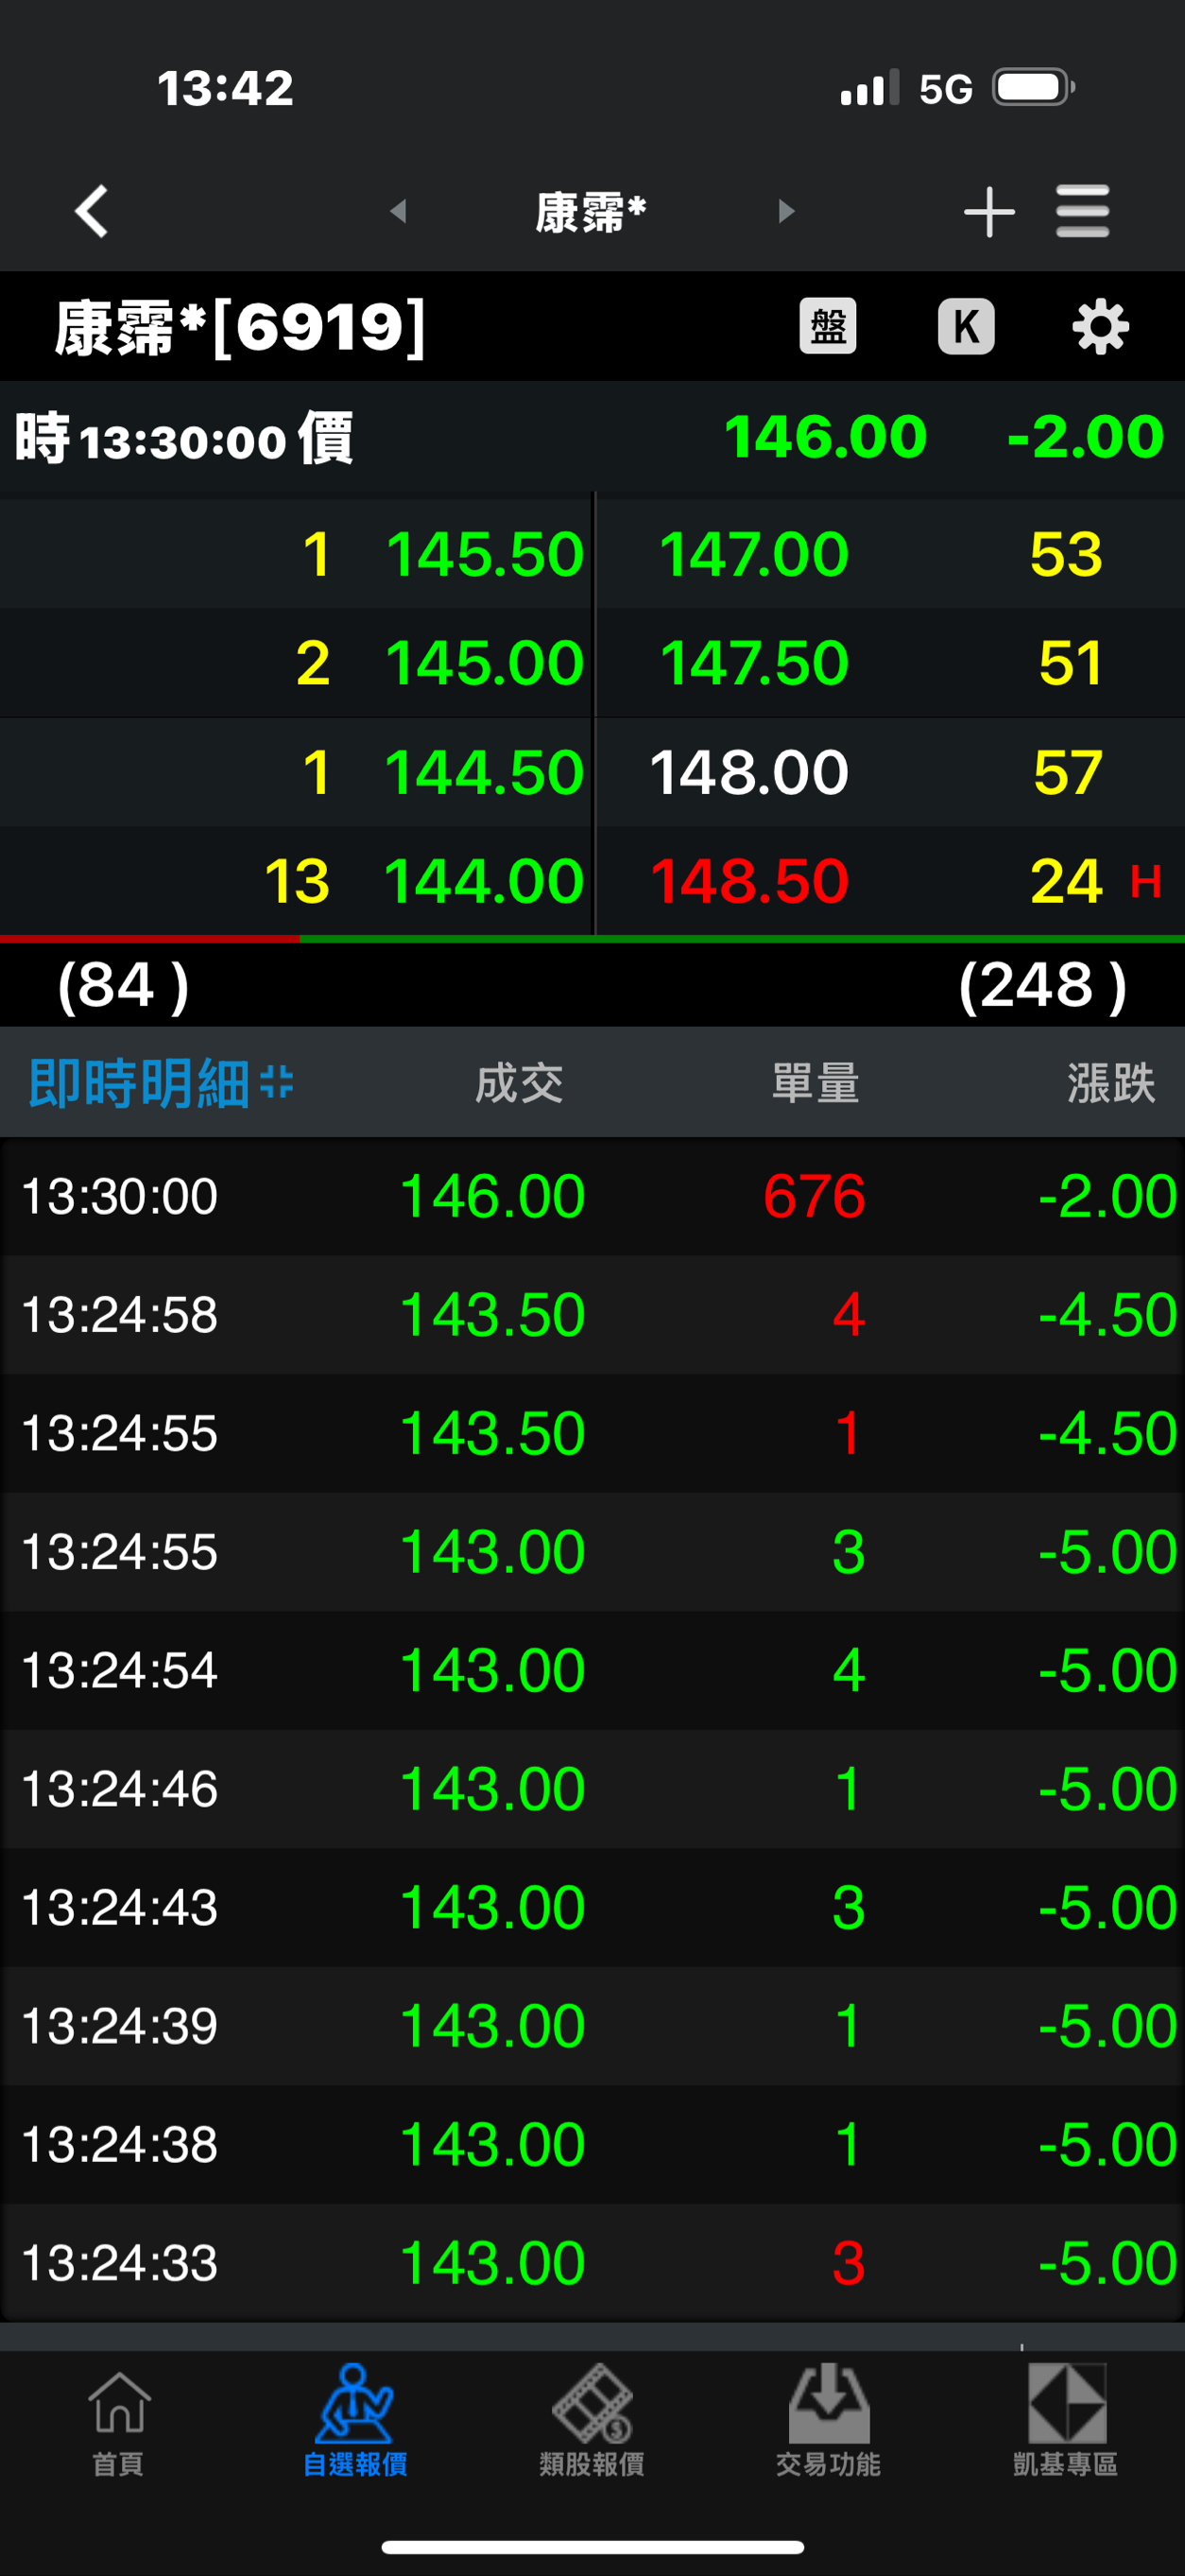The image size is (1185, 2576).
Task: Select the 13:24:33 trade row
Action: coord(592,2263)
